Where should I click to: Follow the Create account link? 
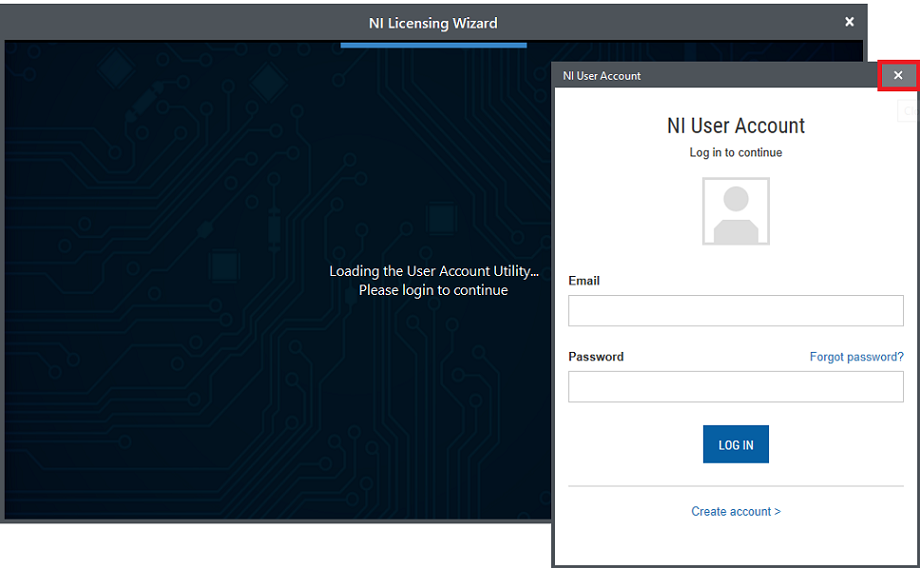tap(736, 511)
